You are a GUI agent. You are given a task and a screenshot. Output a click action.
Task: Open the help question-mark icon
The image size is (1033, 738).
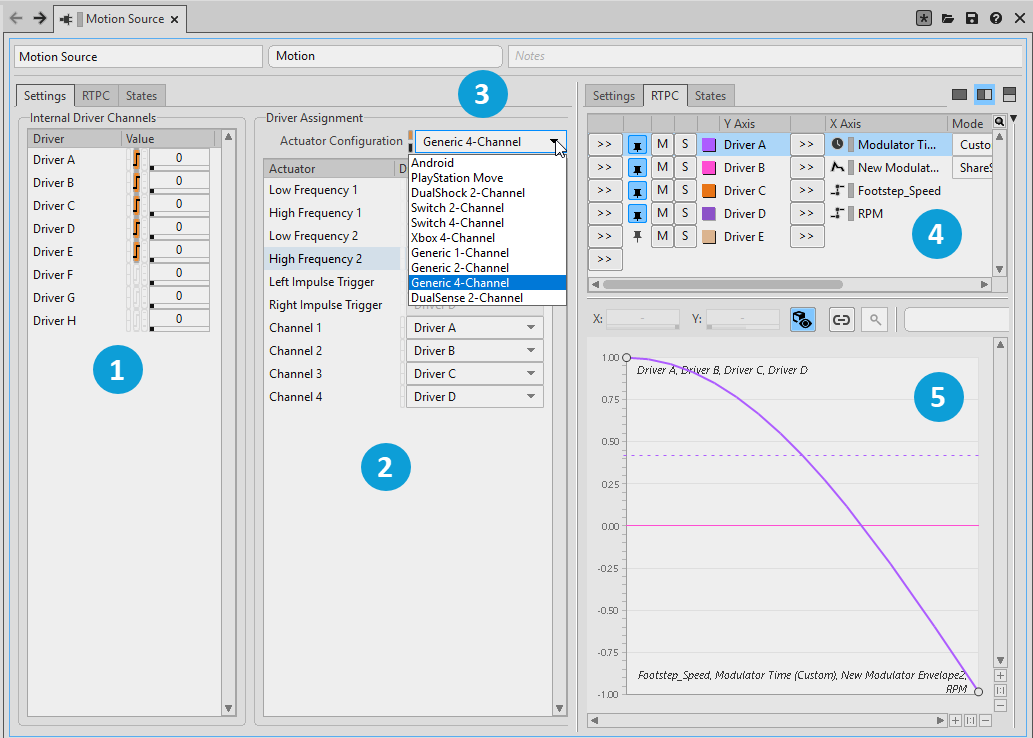[x=996, y=19]
